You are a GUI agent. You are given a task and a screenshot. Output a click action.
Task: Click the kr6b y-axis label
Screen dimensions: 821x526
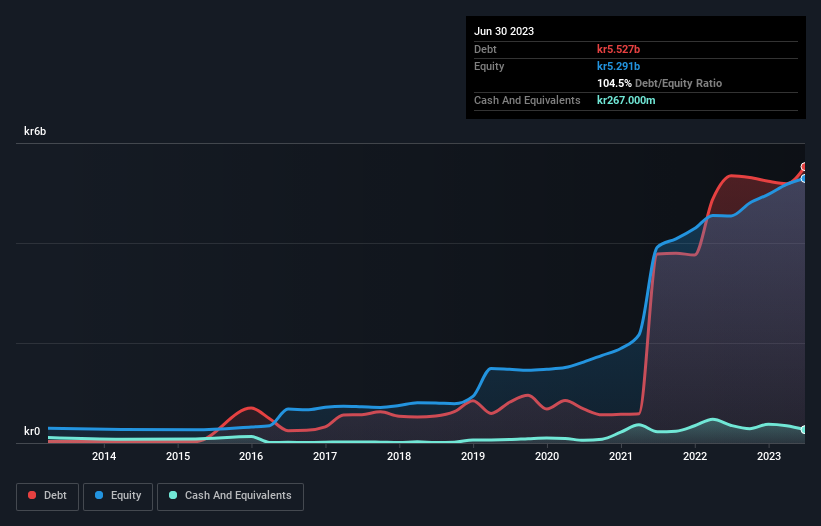tap(35, 131)
